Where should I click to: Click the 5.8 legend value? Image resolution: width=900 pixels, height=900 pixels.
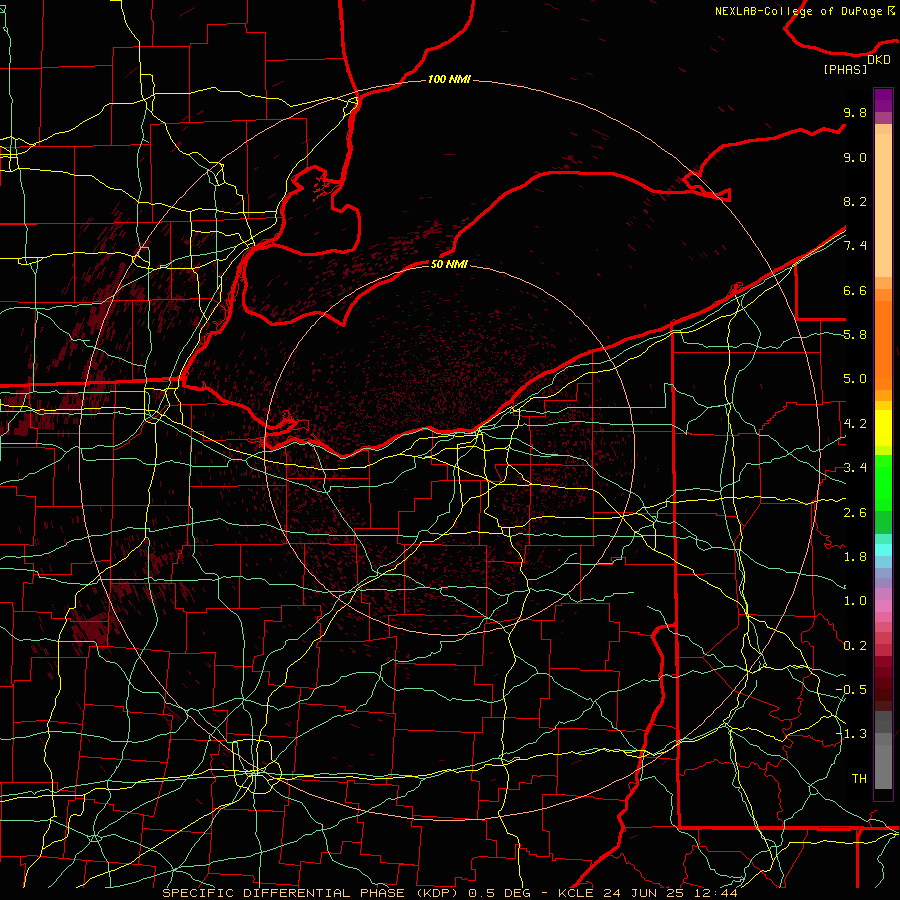855,335
